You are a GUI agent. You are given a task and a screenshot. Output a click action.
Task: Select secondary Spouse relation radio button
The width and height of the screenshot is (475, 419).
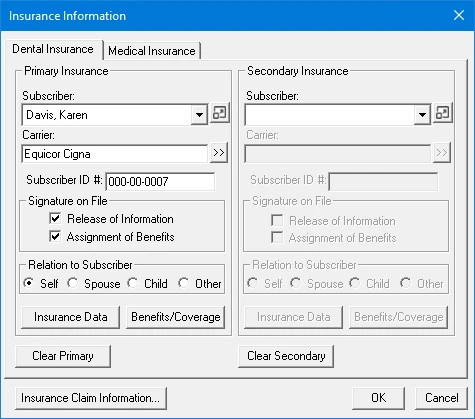(x=295, y=283)
